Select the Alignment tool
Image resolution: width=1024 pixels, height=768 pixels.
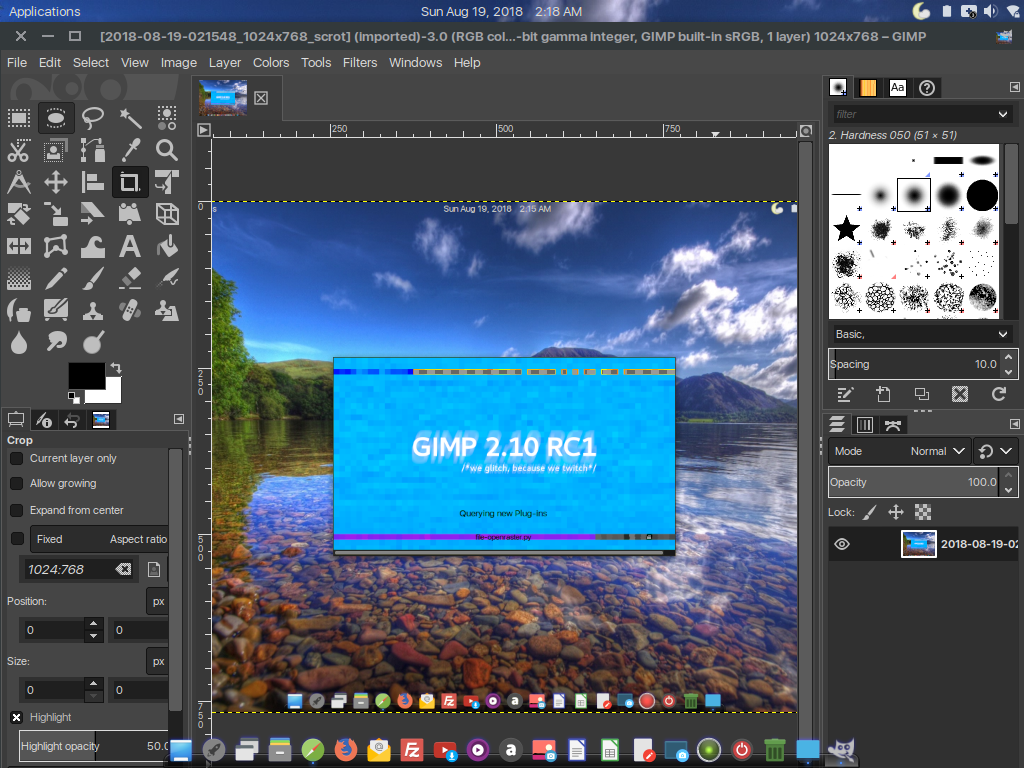(x=93, y=182)
